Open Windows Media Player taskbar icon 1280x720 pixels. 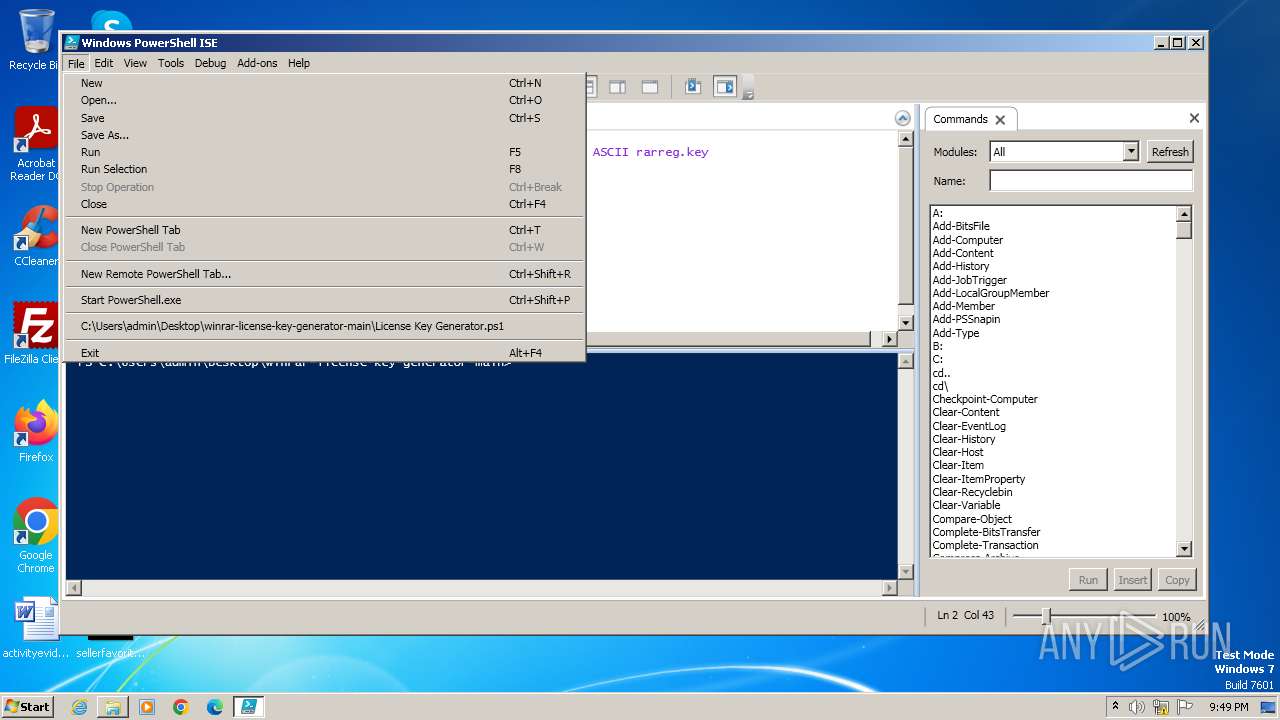click(147, 707)
